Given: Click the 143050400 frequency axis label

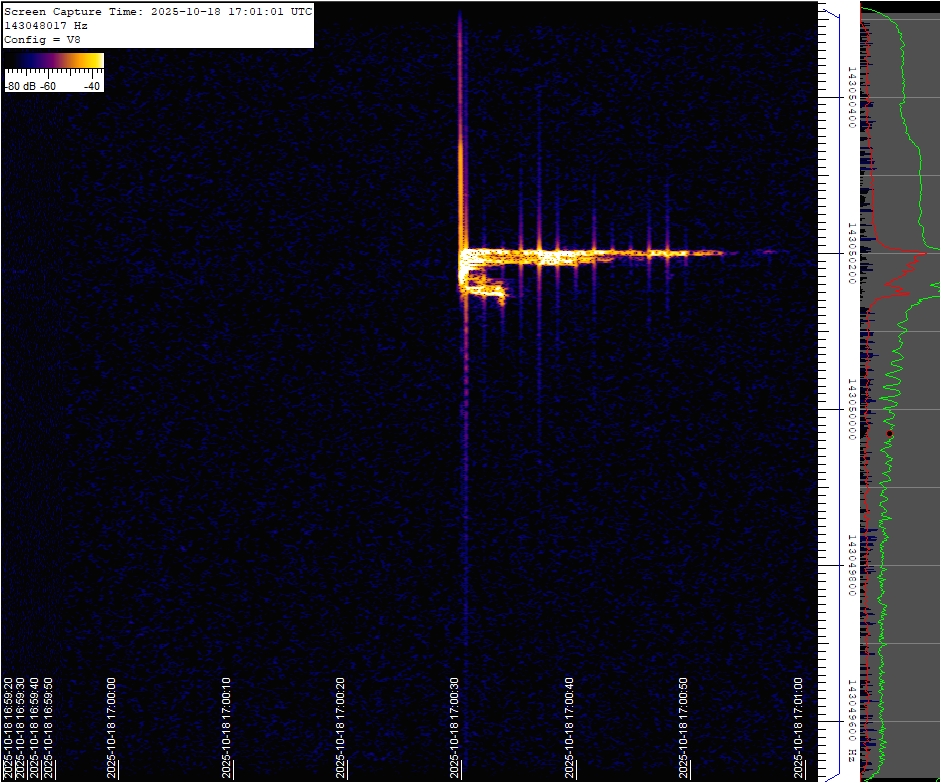Looking at the screenshot, I should point(851,98).
